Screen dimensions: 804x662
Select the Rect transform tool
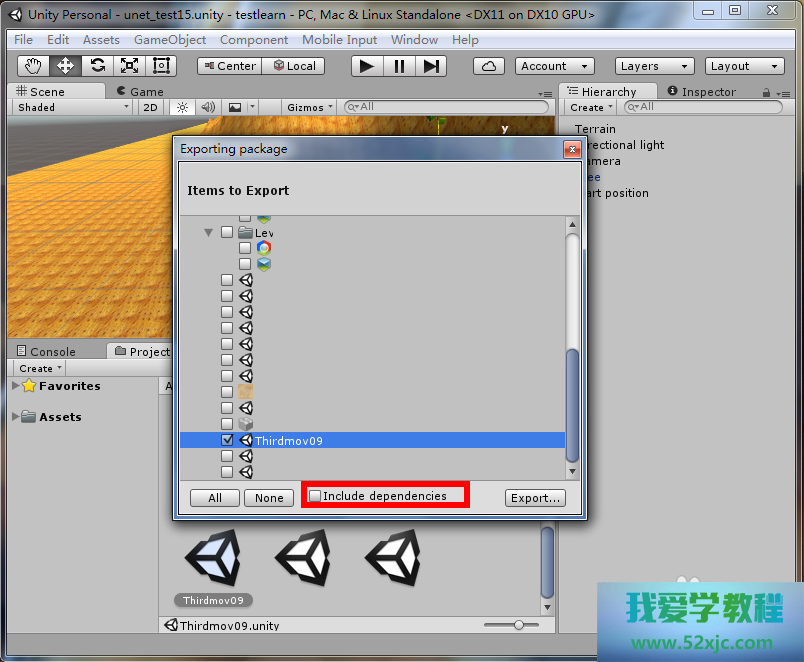pyautogui.click(x=161, y=66)
